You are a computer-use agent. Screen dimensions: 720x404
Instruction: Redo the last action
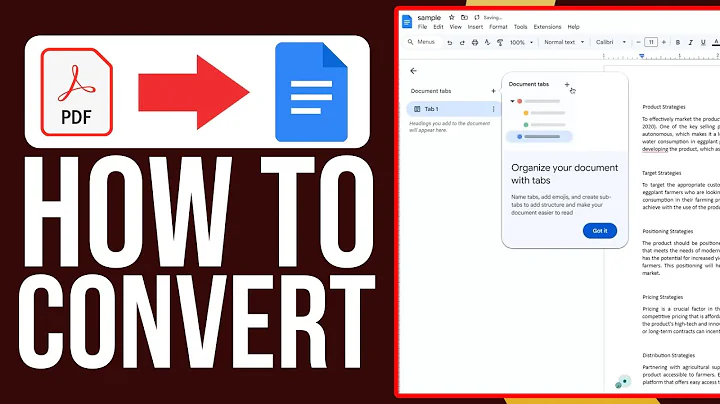coord(462,42)
